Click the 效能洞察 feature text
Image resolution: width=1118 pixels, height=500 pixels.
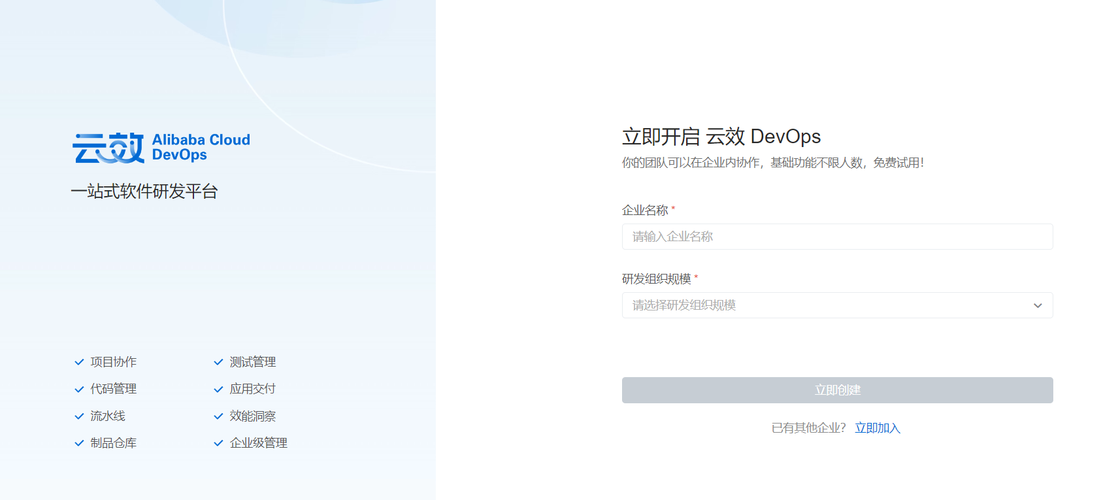253,417
